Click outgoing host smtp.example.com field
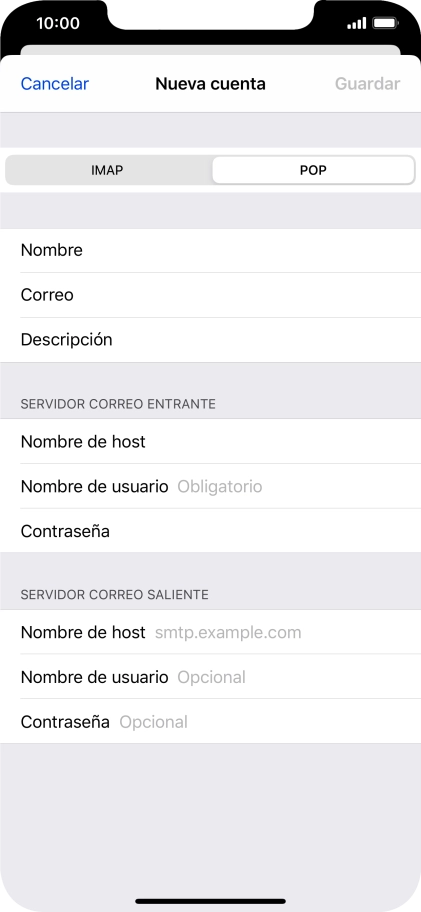The height and width of the screenshot is (912, 421). (210, 632)
